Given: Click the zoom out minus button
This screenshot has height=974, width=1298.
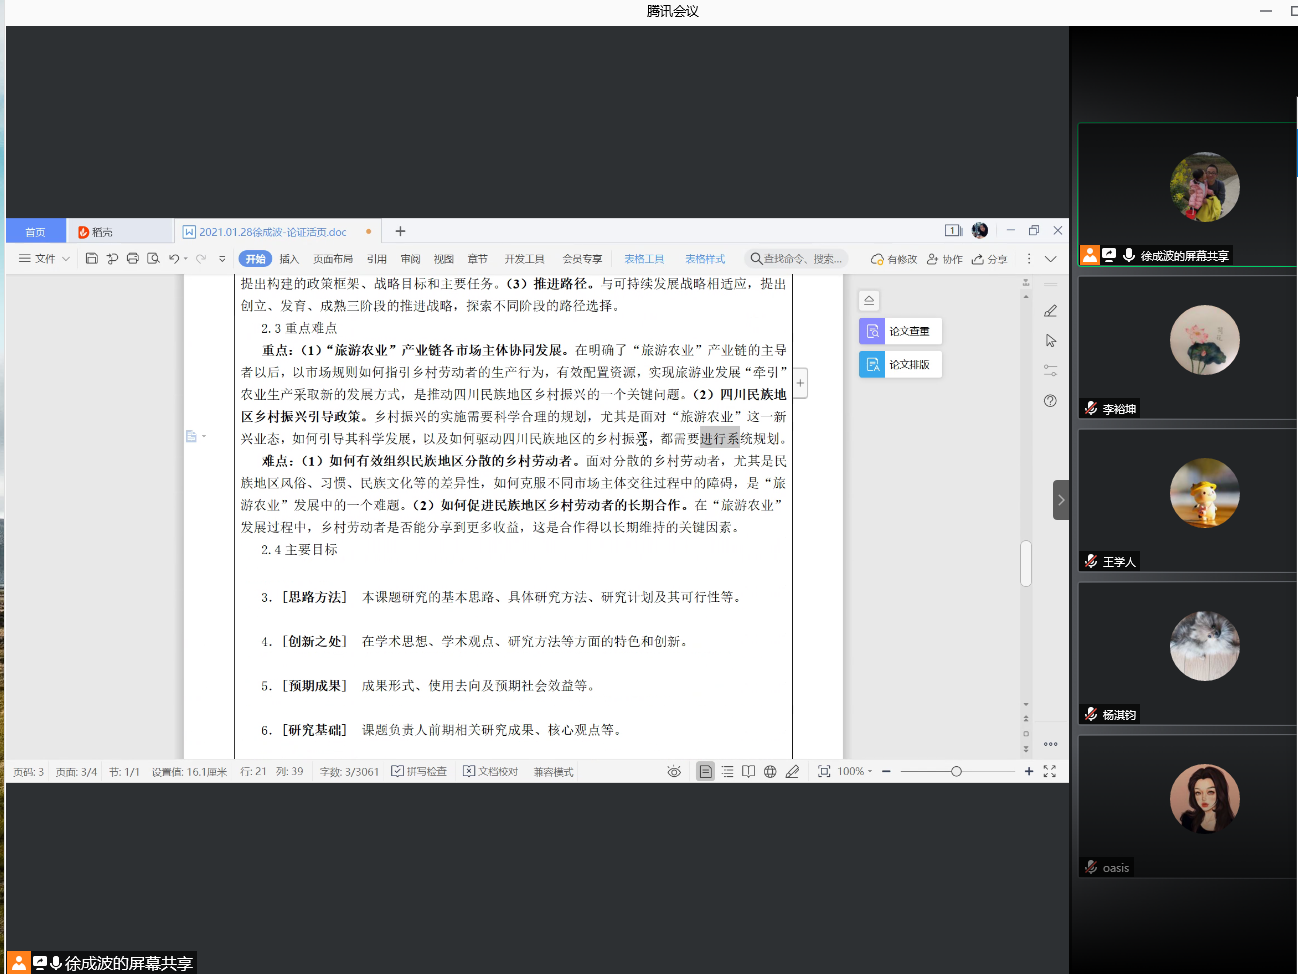Looking at the screenshot, I should (x=886, y=772).
